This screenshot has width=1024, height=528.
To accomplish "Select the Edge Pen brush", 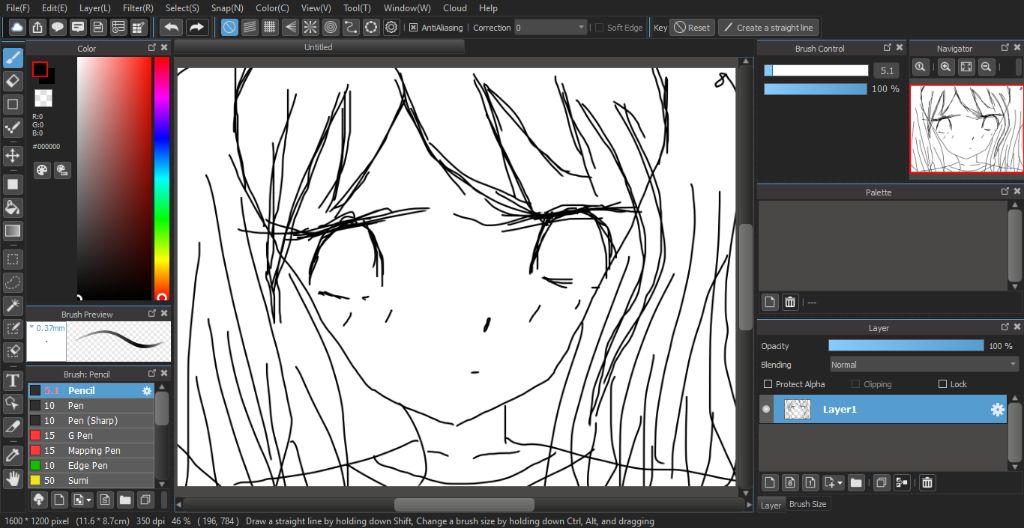I will pos(91,466).
